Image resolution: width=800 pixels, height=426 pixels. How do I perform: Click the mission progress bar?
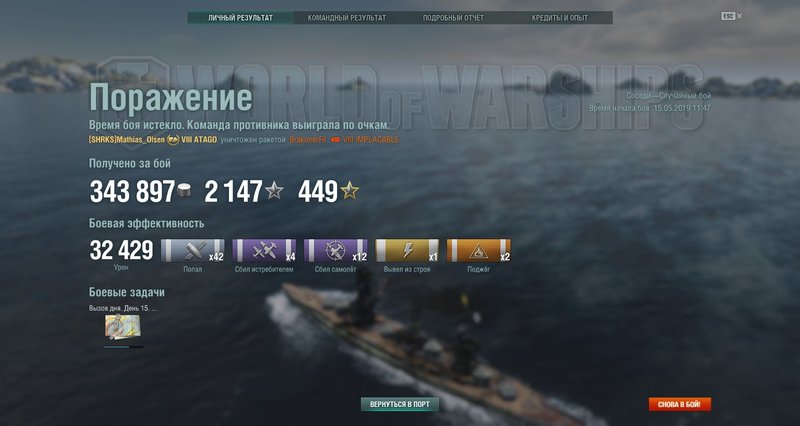(x=123, y=347)
